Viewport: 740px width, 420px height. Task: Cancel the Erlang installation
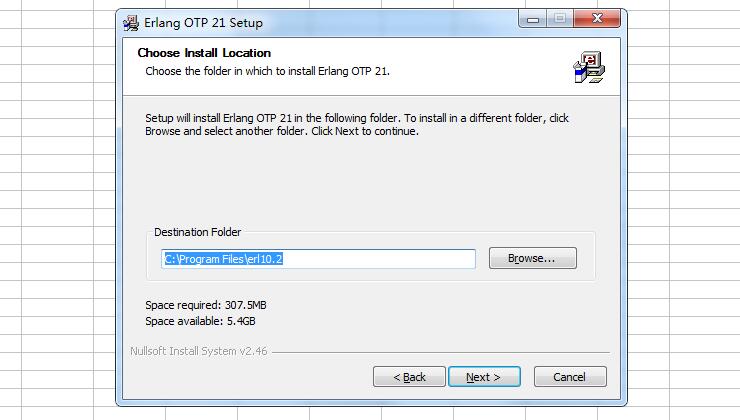click(x=570, y=377)
